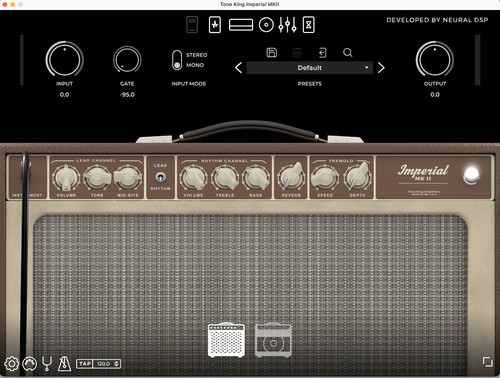The height and width of the screenshot is (378, 500).
Task: Click the input value 0.0 under INPUT
Action: point(64,95)
